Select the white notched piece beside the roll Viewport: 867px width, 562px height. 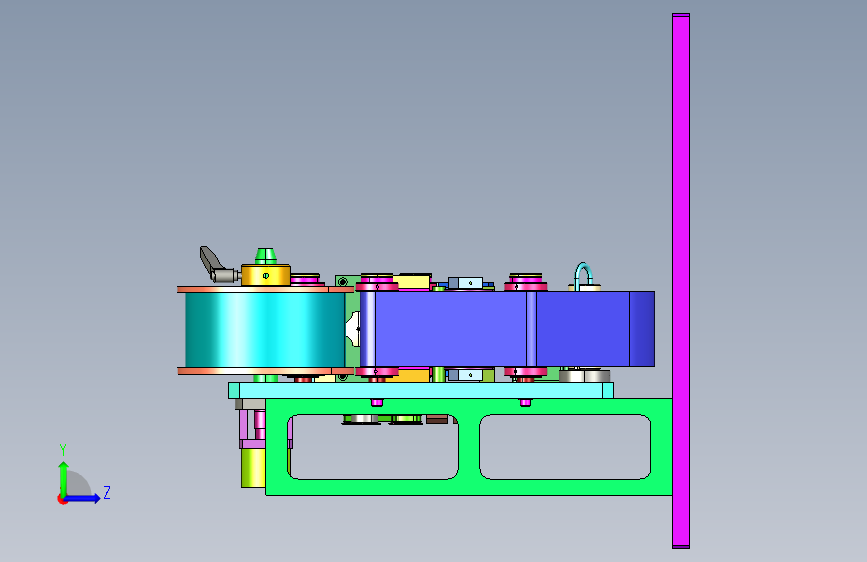(x=353, y=329)
